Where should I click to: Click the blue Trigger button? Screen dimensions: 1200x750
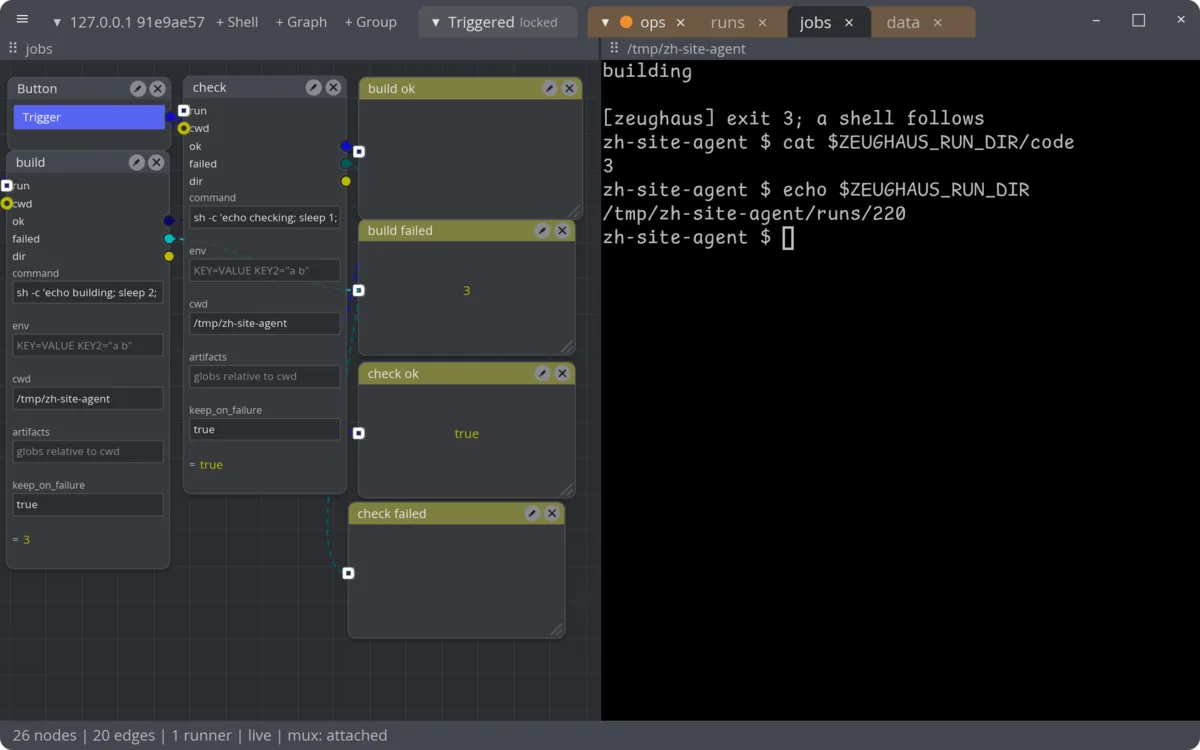click(89, 117)
